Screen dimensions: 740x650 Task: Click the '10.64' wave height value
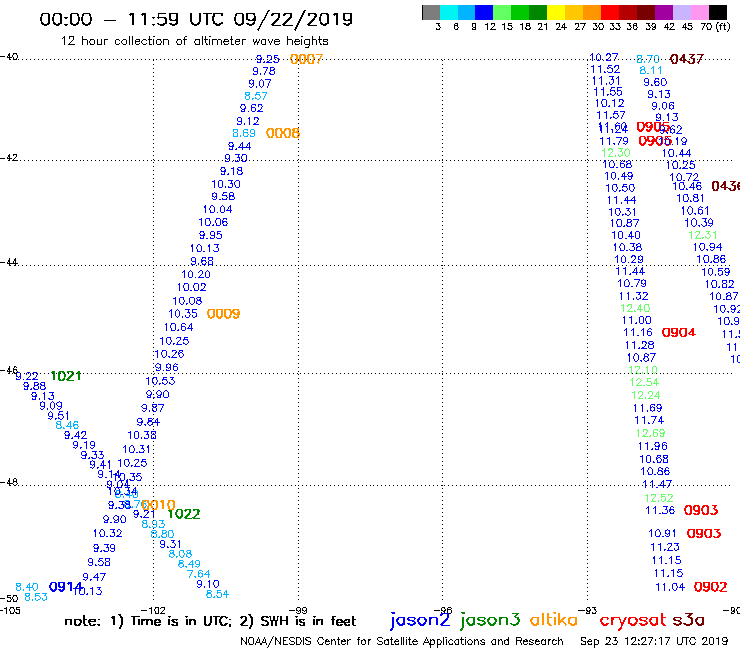178,327
